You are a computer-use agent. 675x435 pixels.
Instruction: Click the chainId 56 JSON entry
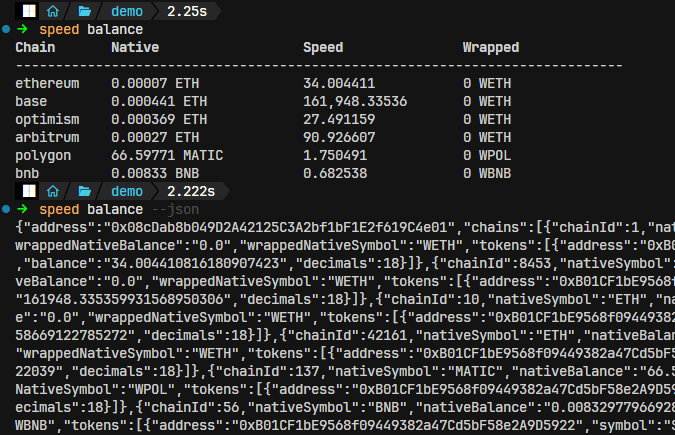pyautogui.click(x=191, y=407)
